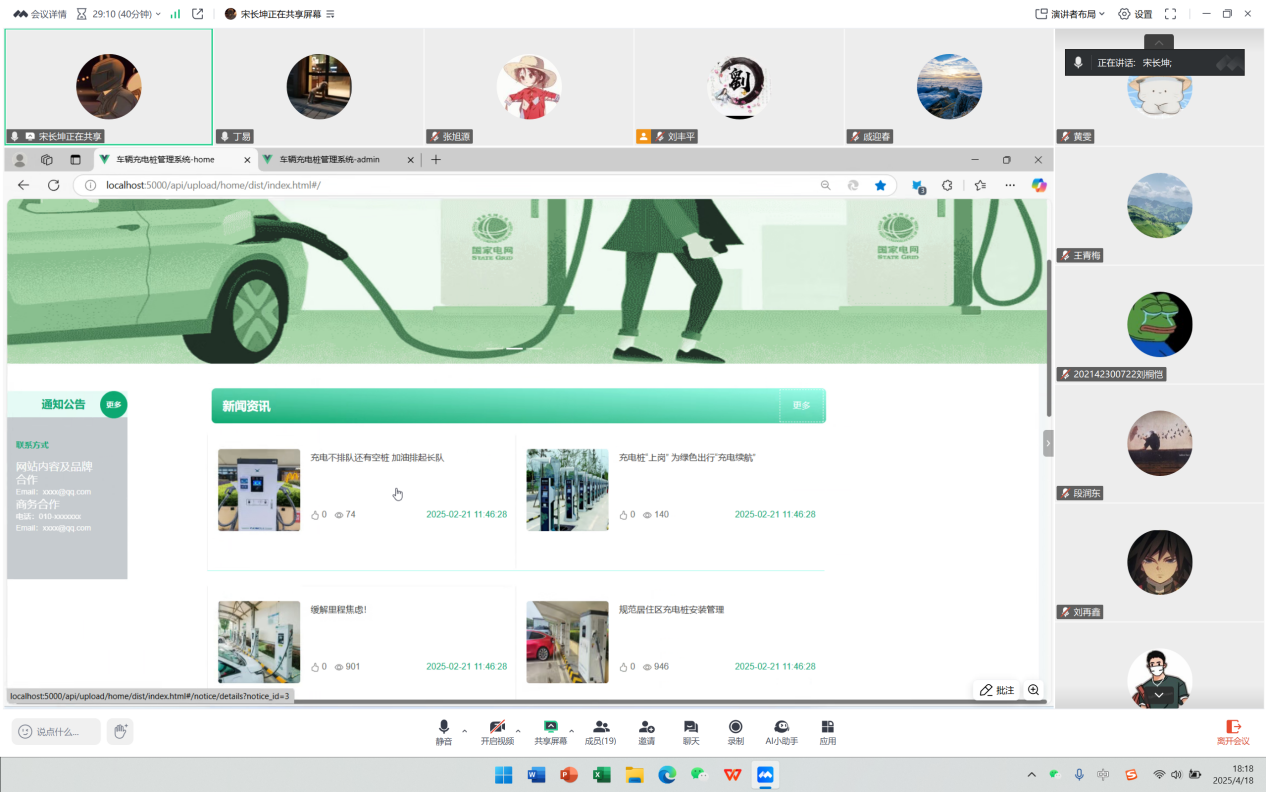Enter full screen using the top-bar icon
Viewport: 1266px width, 792px height.
1170,14
